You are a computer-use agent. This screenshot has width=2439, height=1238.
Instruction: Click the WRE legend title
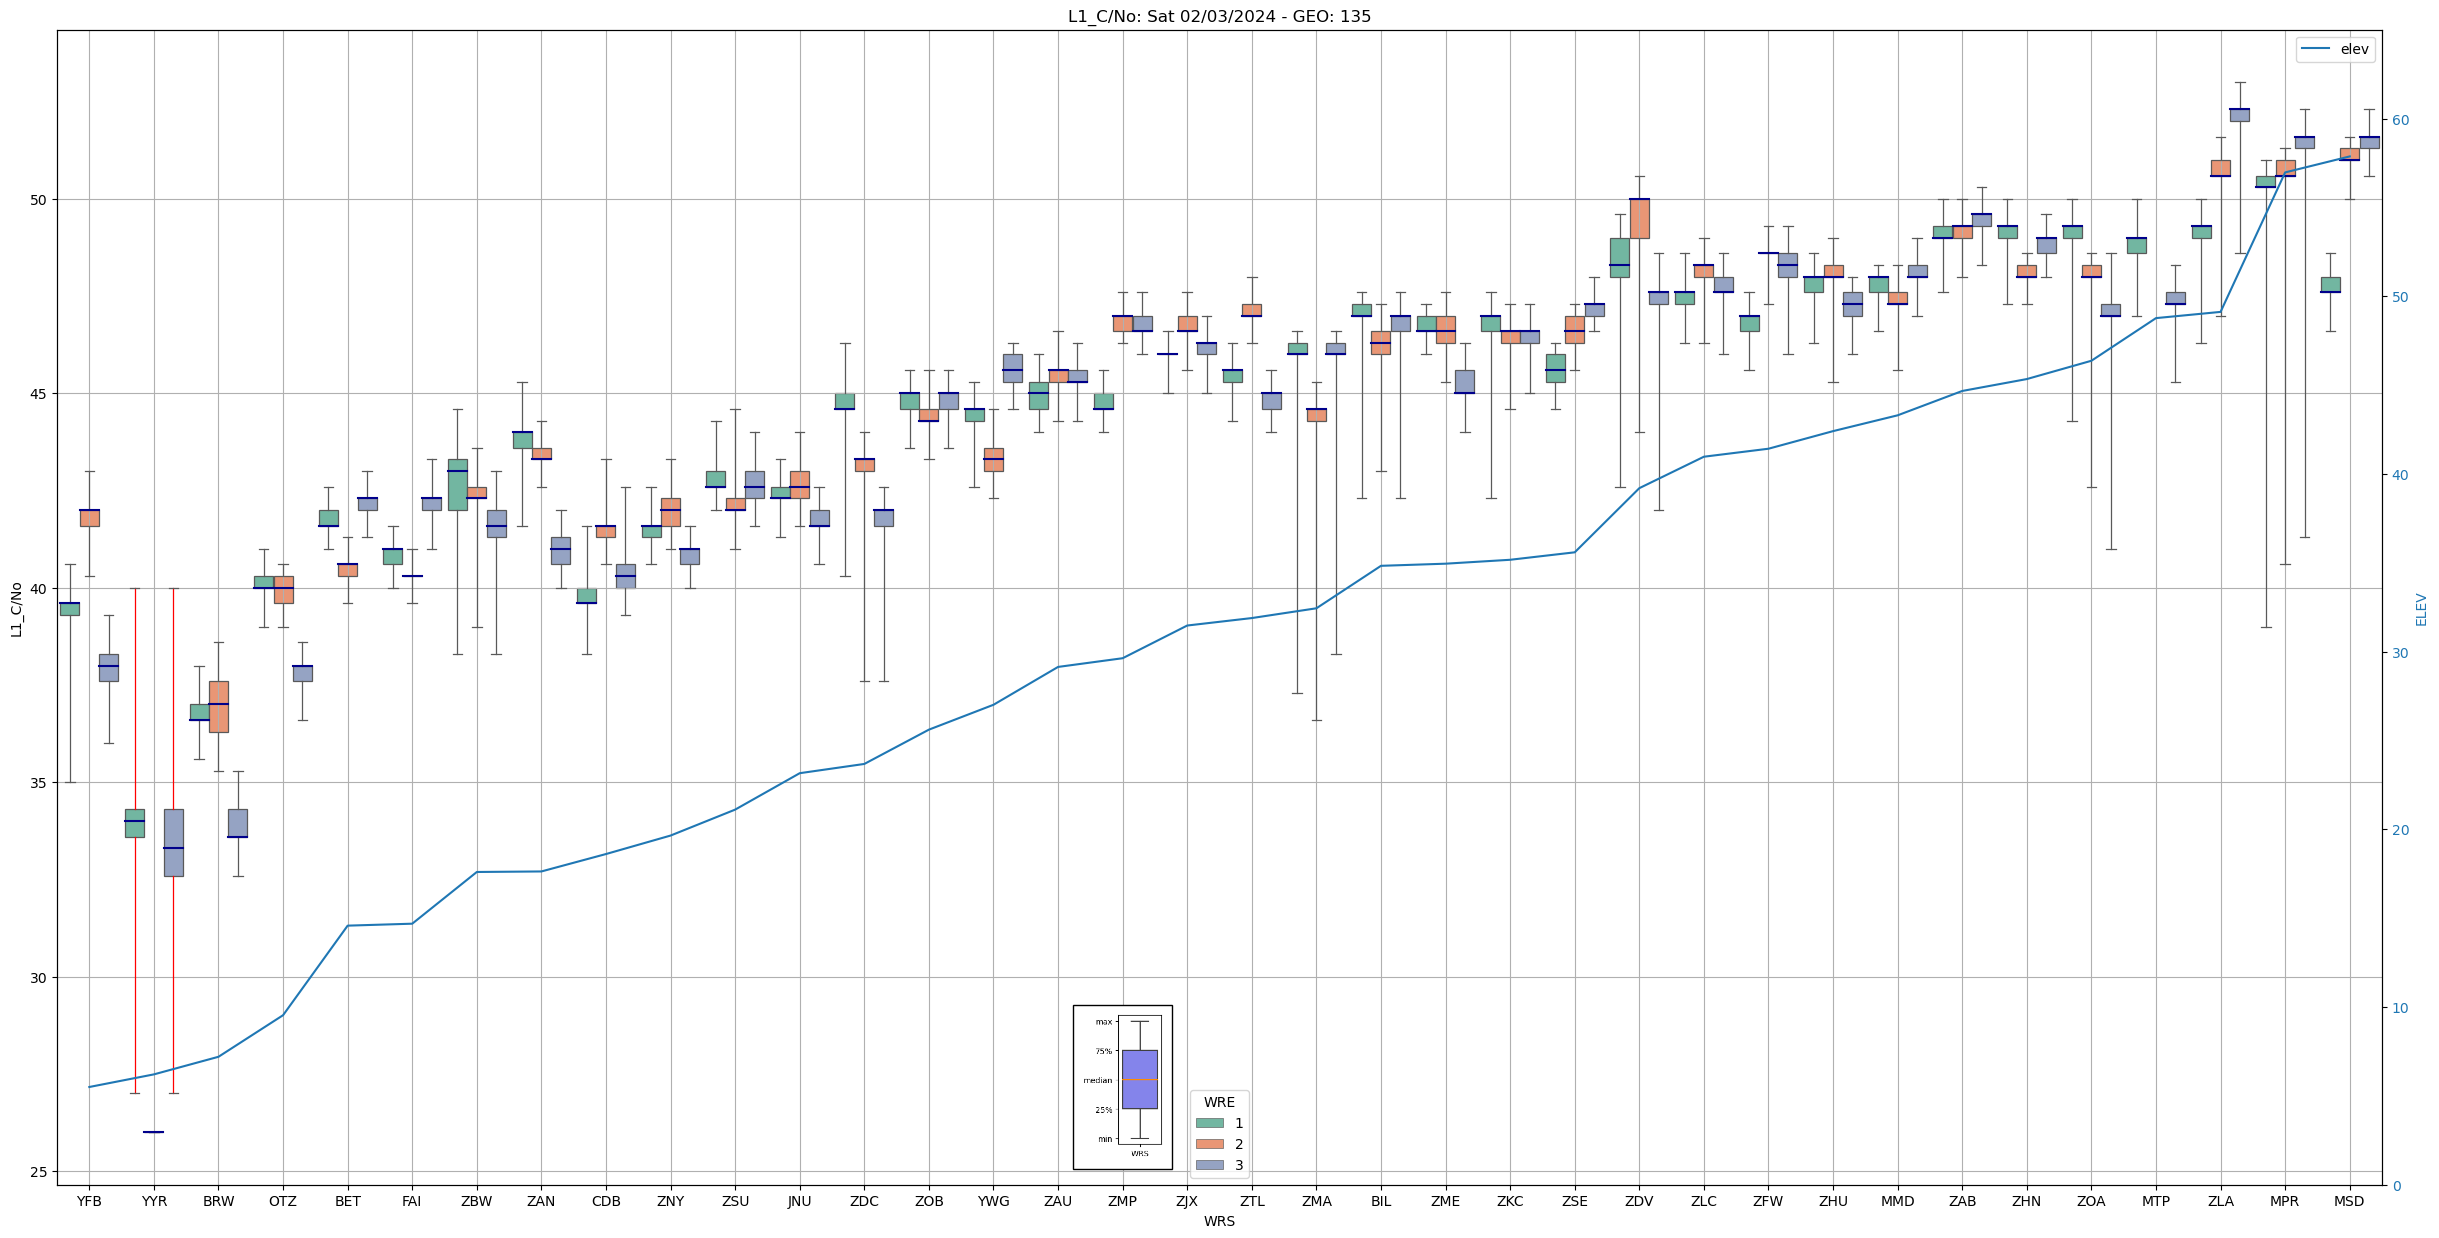1219,1102
